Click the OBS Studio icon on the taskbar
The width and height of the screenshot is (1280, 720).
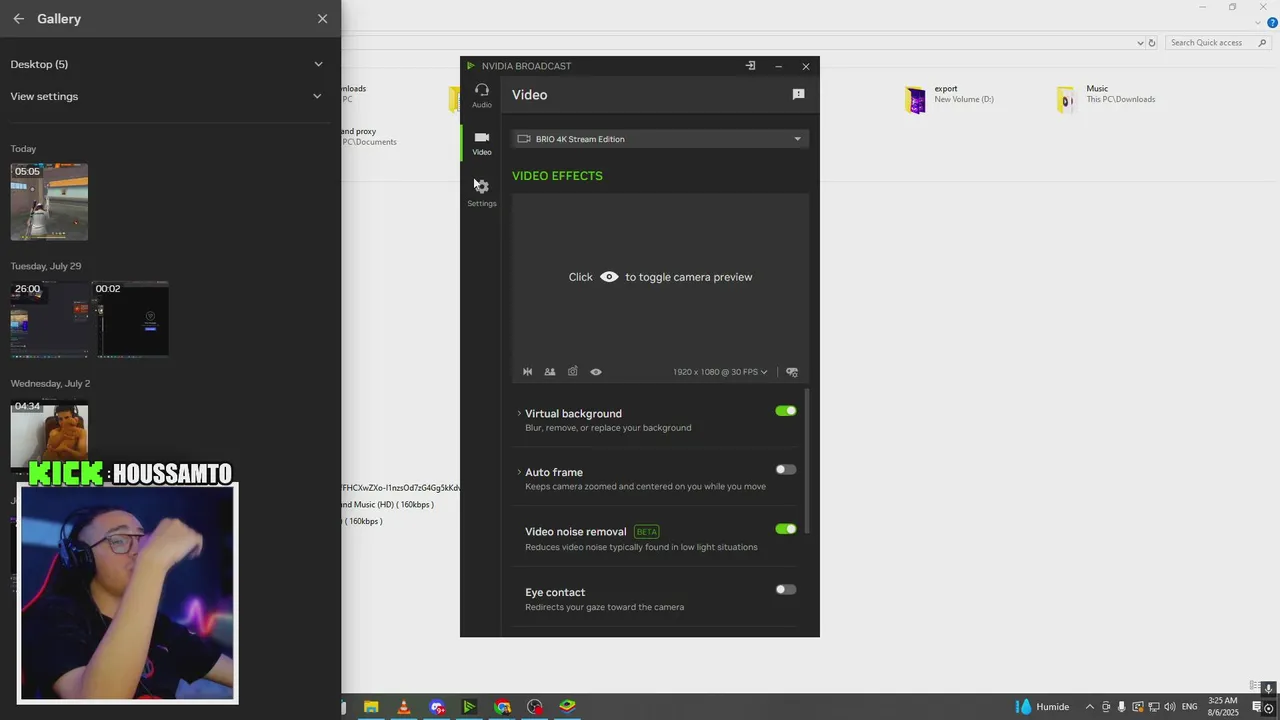(535, 707)
